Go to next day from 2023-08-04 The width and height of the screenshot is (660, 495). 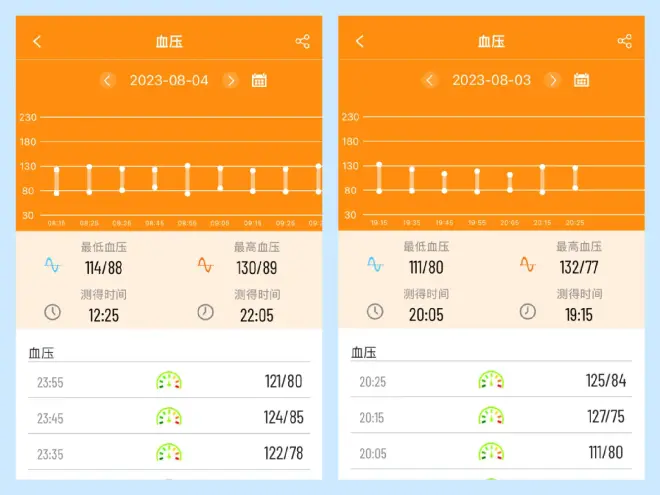[231, 80]
